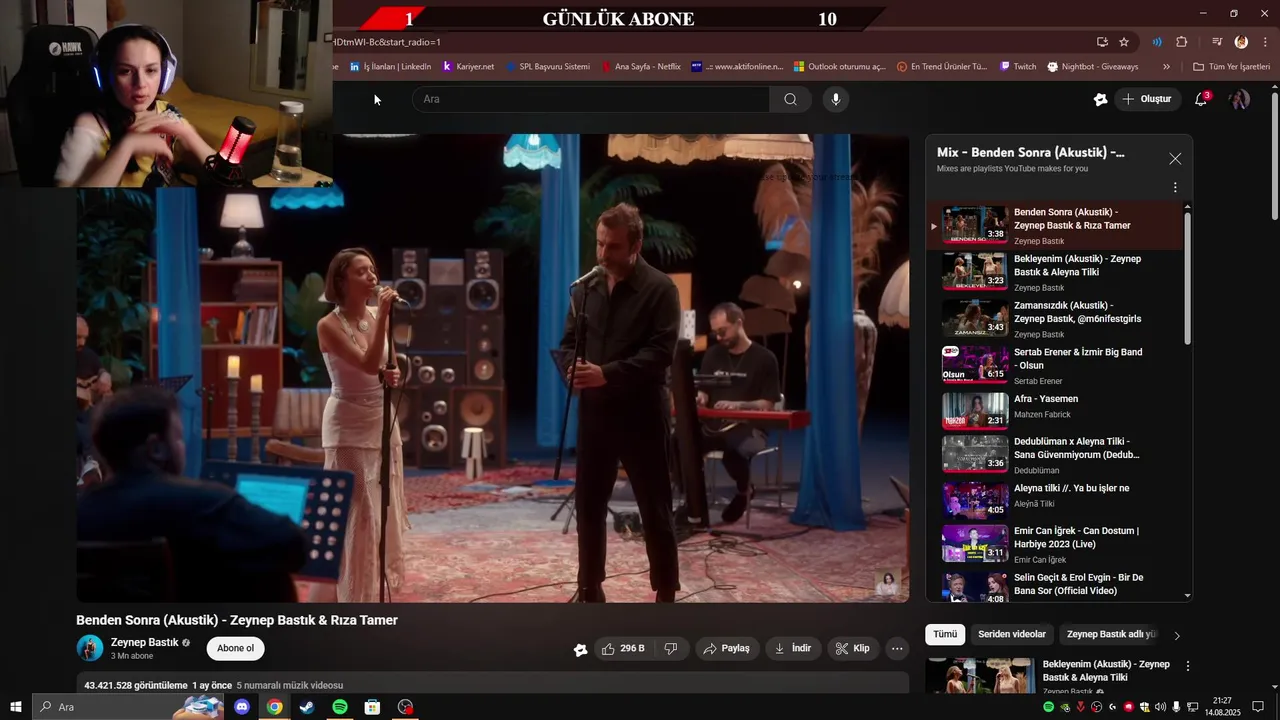Bookmark this page with the star icon
Image resolution: width=1280 pixels, height=720 pixels.
point(1124,42)
